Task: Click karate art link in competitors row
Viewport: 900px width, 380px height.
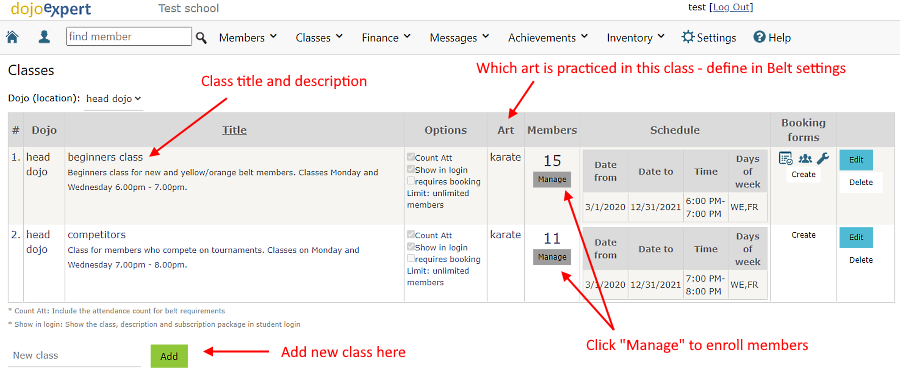Action: tap(505, 234)
